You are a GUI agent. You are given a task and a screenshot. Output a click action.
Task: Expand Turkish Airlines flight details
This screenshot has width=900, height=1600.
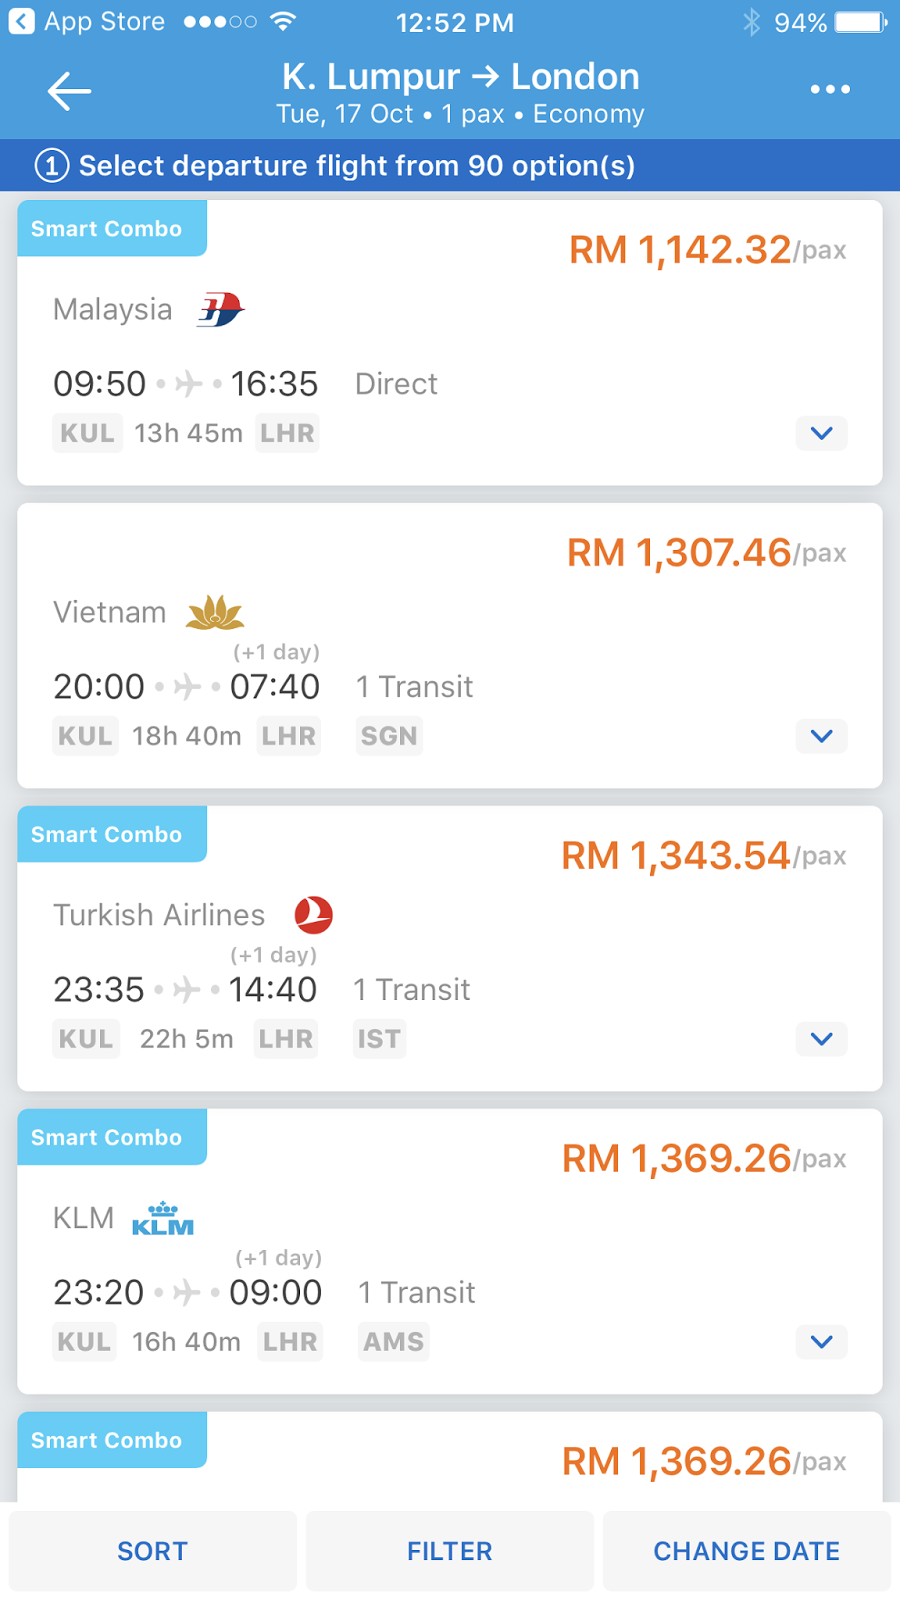[821, 1040]
